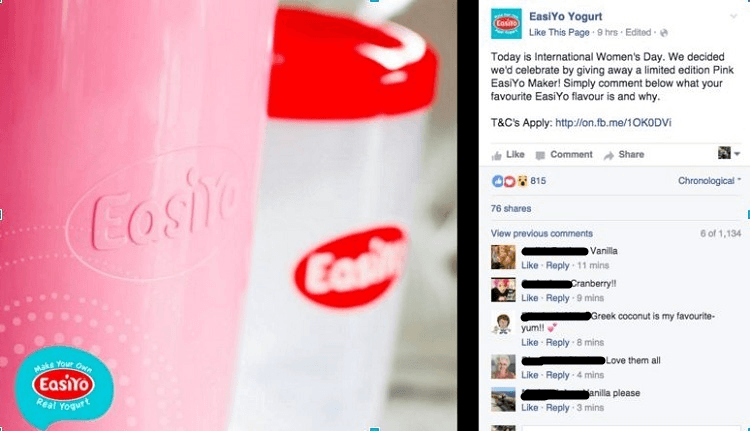Open the T&C's on.fb.me link
The image size is (750, 431).
[x=613, y=123]
